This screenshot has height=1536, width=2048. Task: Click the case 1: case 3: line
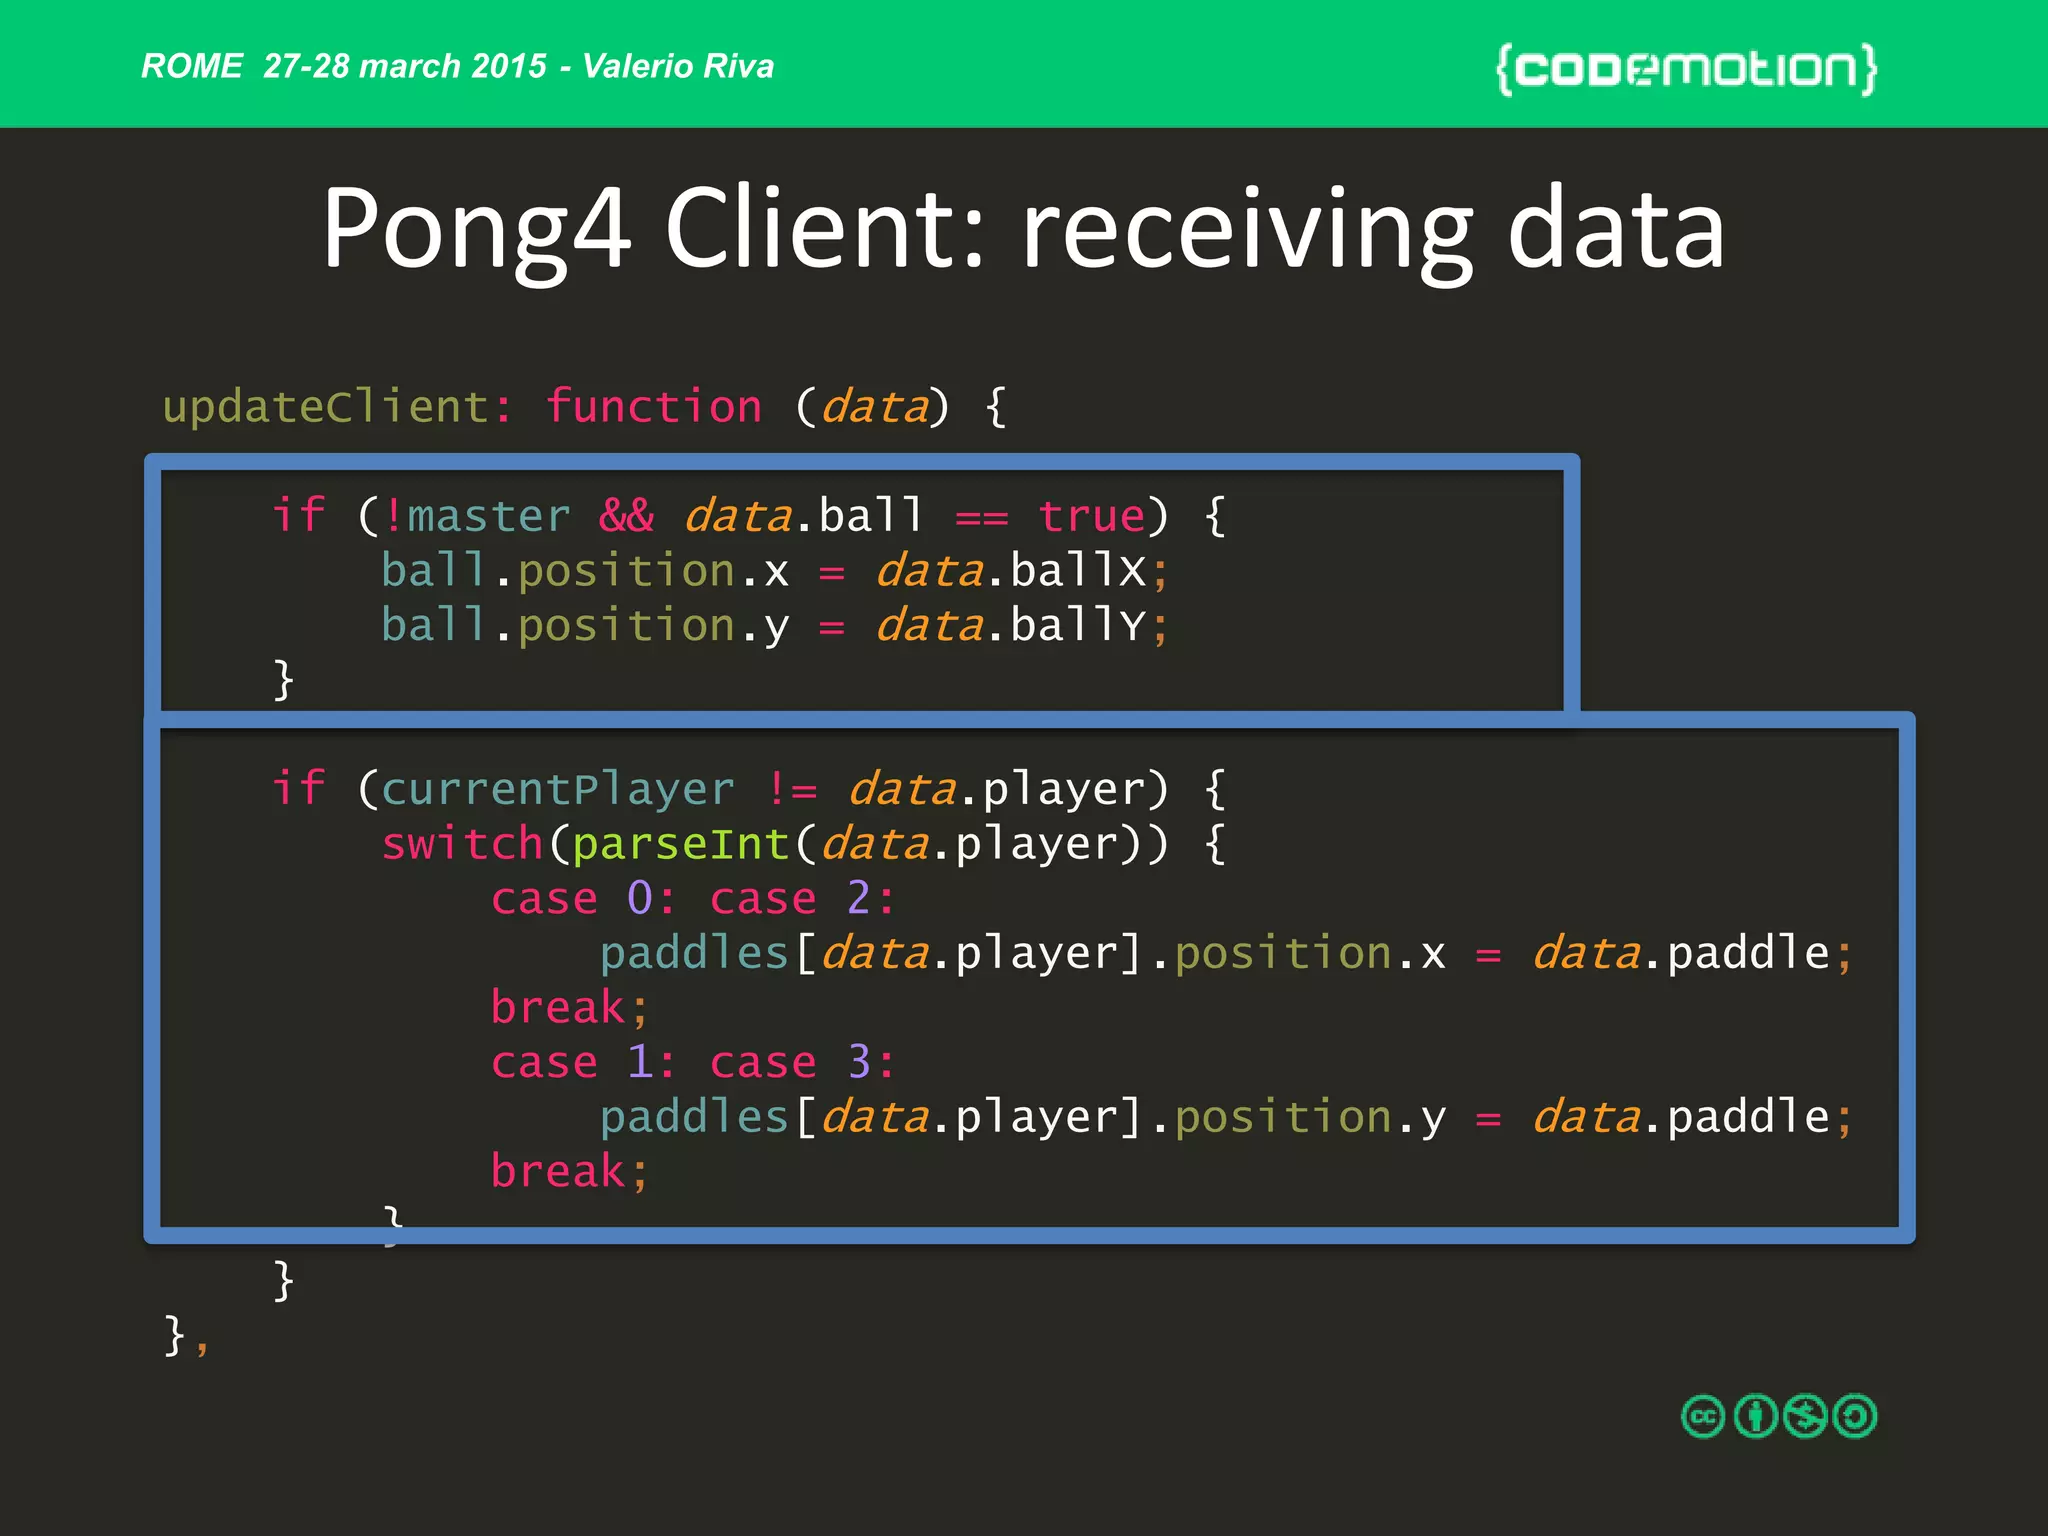coord(692,1062)
